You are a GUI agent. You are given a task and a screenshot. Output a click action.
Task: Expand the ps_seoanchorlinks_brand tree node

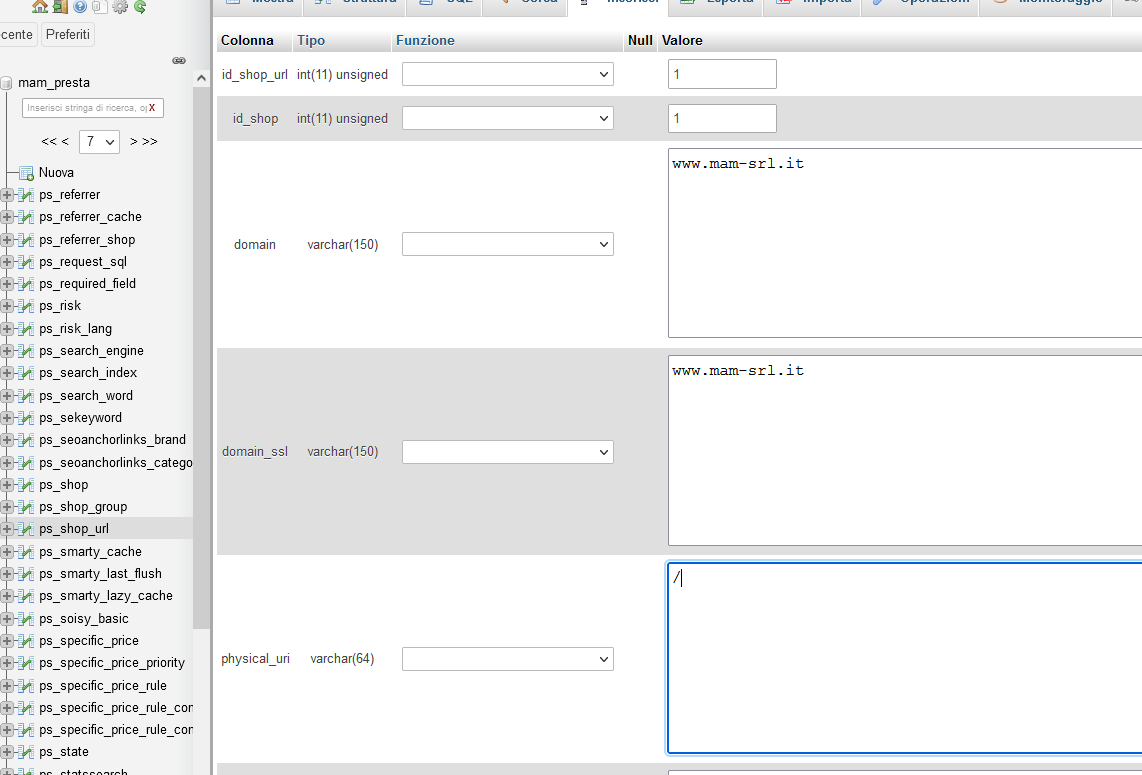click(x=7, y=439)
